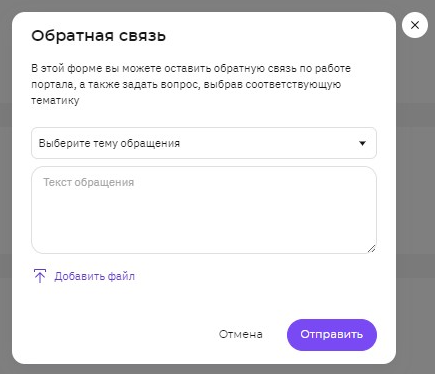The height and width of the screenshot is (374, 435).
Task: Focus the Текст обращения text area
Action: tap(204, 210)
